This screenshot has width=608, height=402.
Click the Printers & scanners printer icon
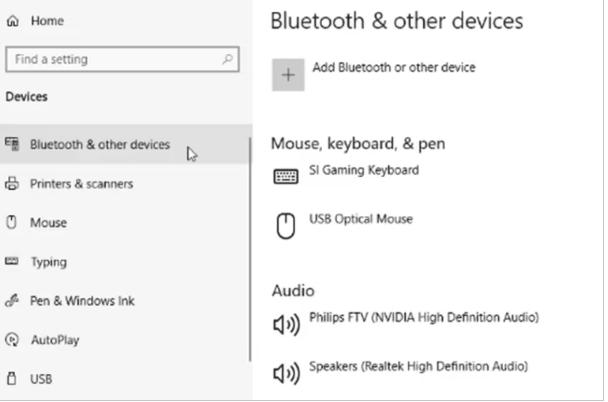point(12,183)
